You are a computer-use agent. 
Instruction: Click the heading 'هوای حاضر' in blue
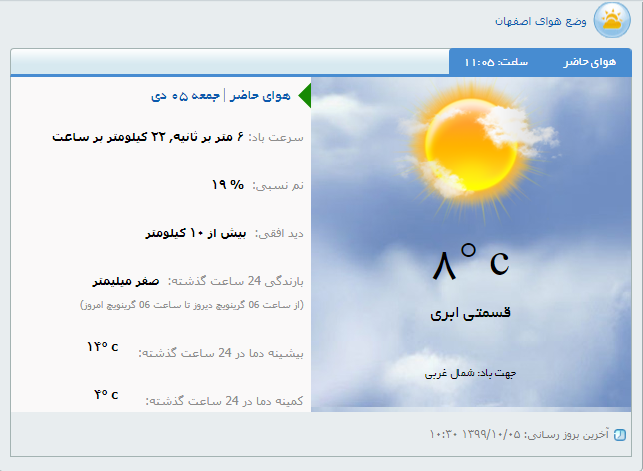[260, 96]
